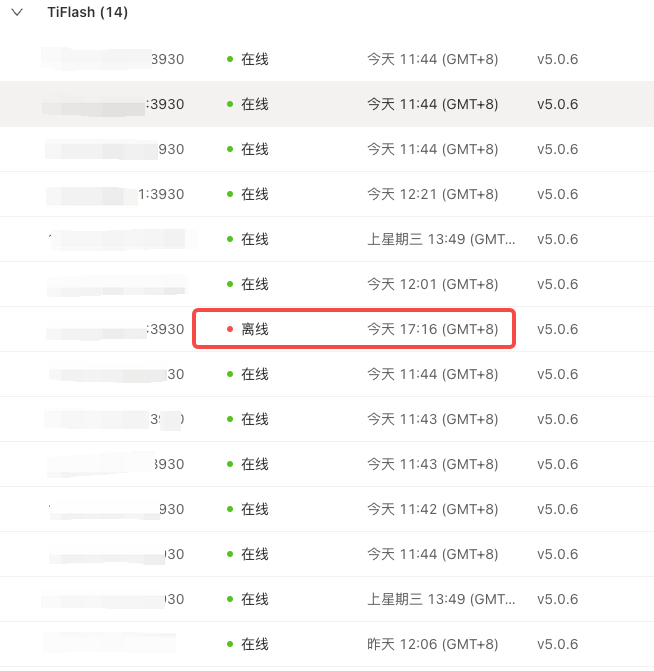The image size is (654, 671).
Task: Click the 离线 status text
Action: coord(255,329)
